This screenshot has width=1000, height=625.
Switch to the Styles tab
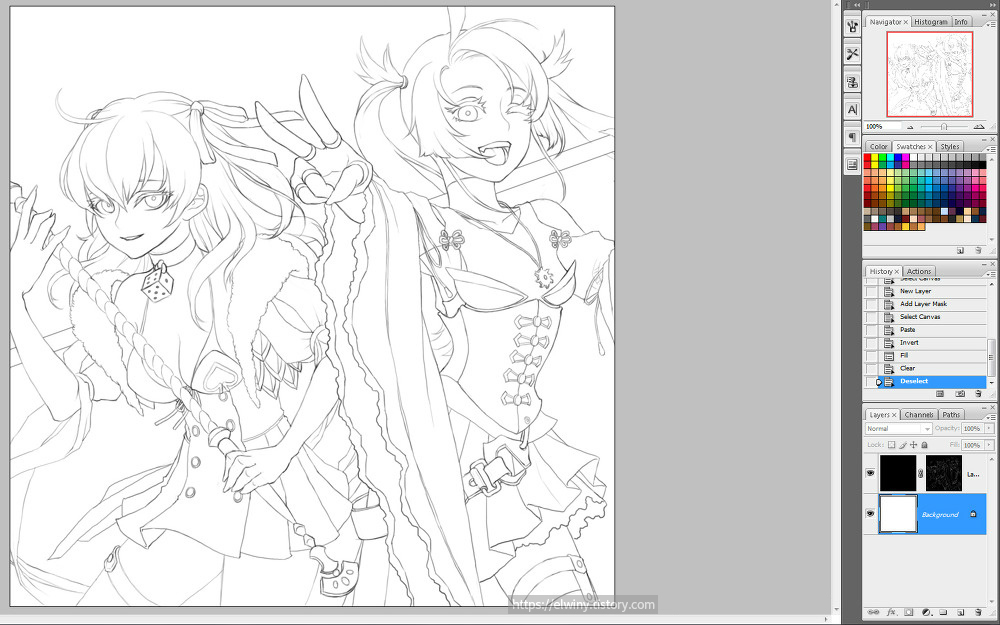click(949, 147)
